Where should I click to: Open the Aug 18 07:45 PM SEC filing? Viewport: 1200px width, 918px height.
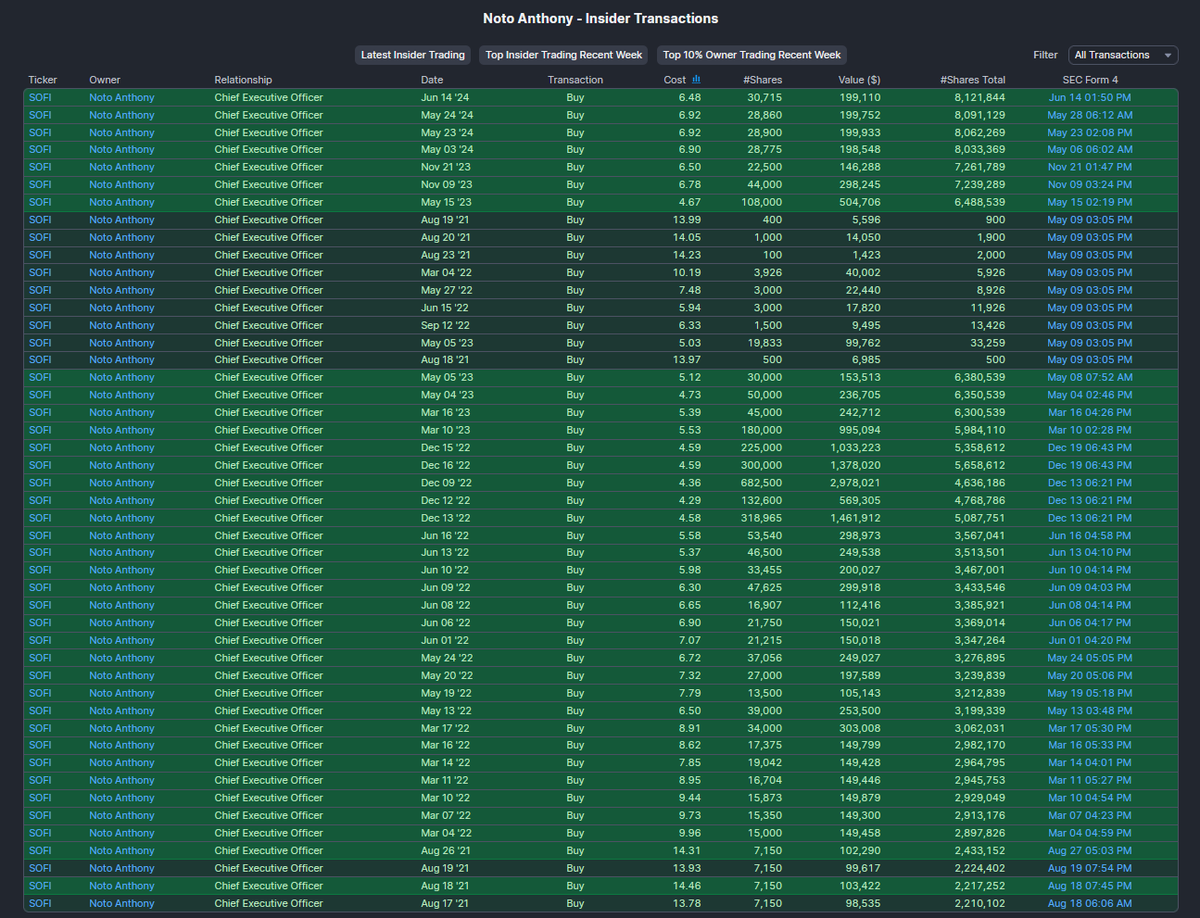click(1090, 885)
